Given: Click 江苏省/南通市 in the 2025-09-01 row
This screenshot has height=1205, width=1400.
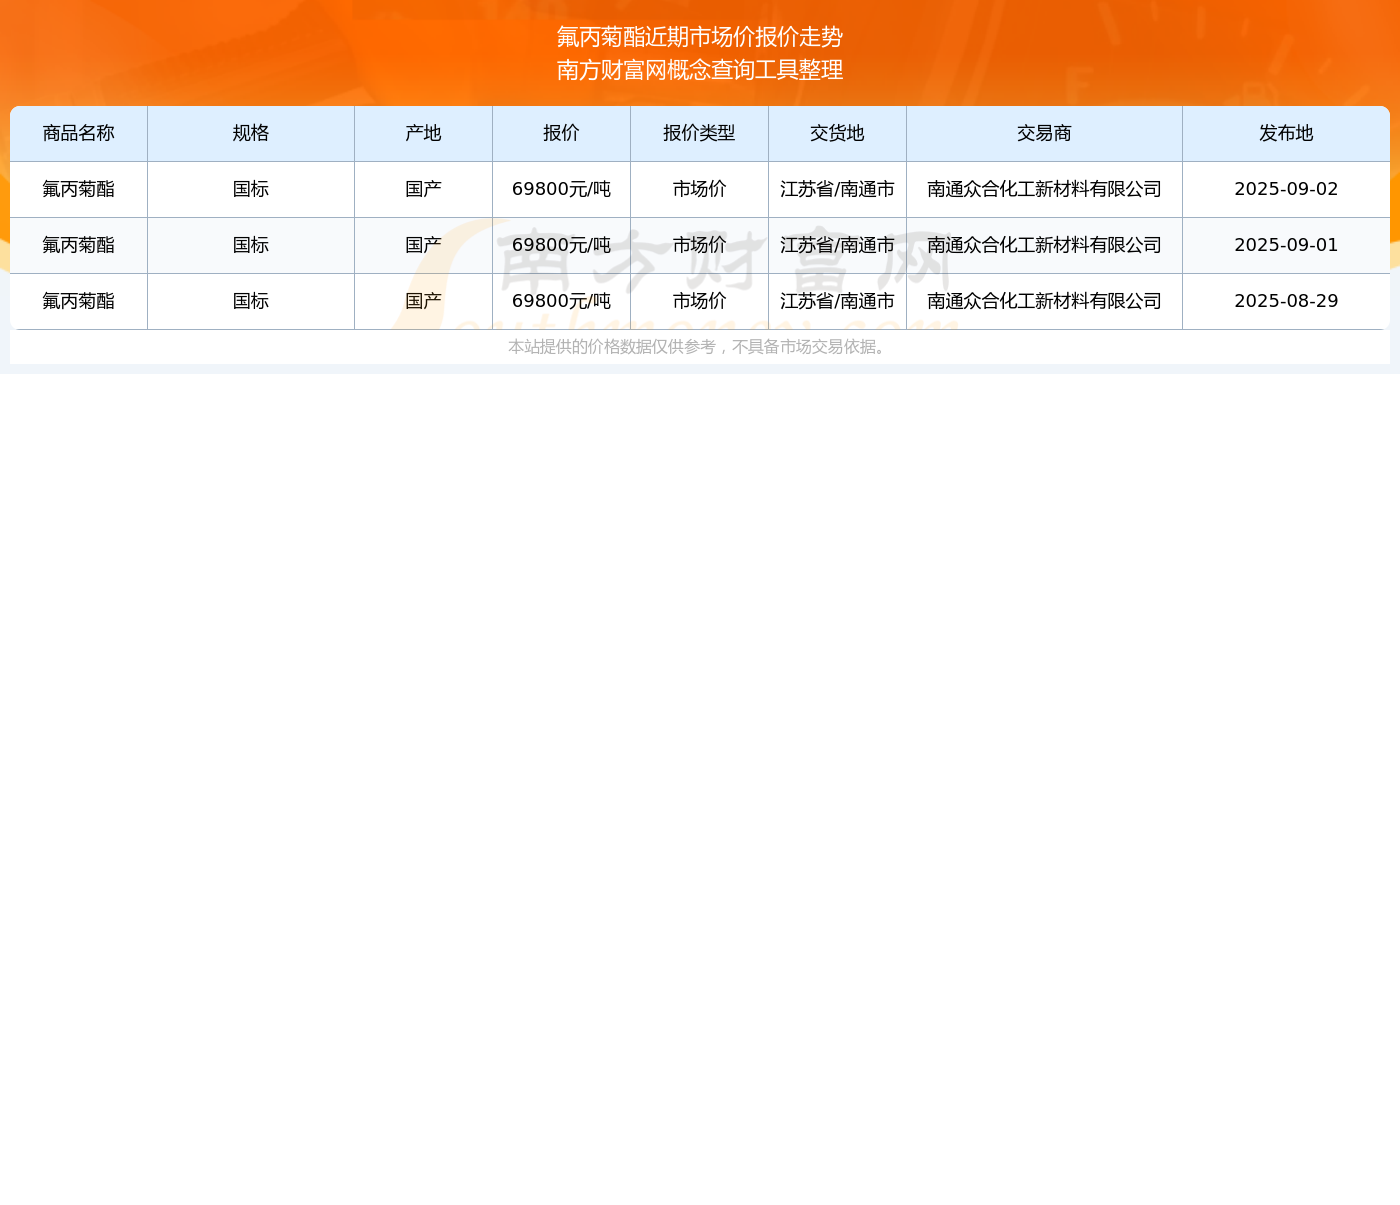Looking at the screenshot, I should click(x=838, y=245).
